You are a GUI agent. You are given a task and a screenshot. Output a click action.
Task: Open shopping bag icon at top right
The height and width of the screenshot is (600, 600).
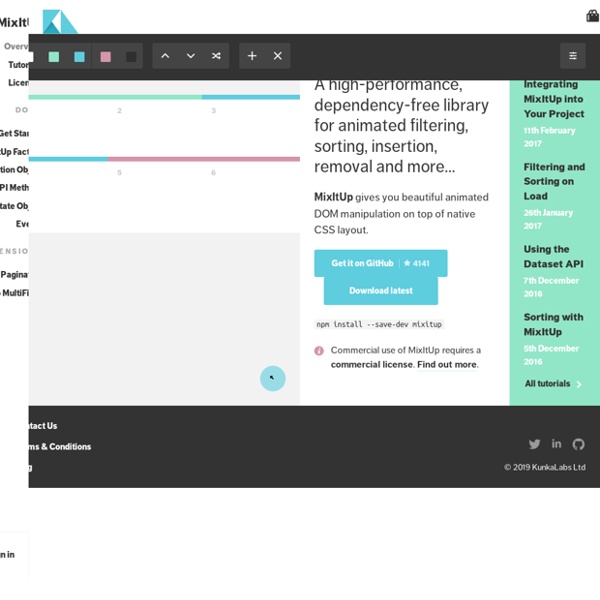click(x=593, y=16)
